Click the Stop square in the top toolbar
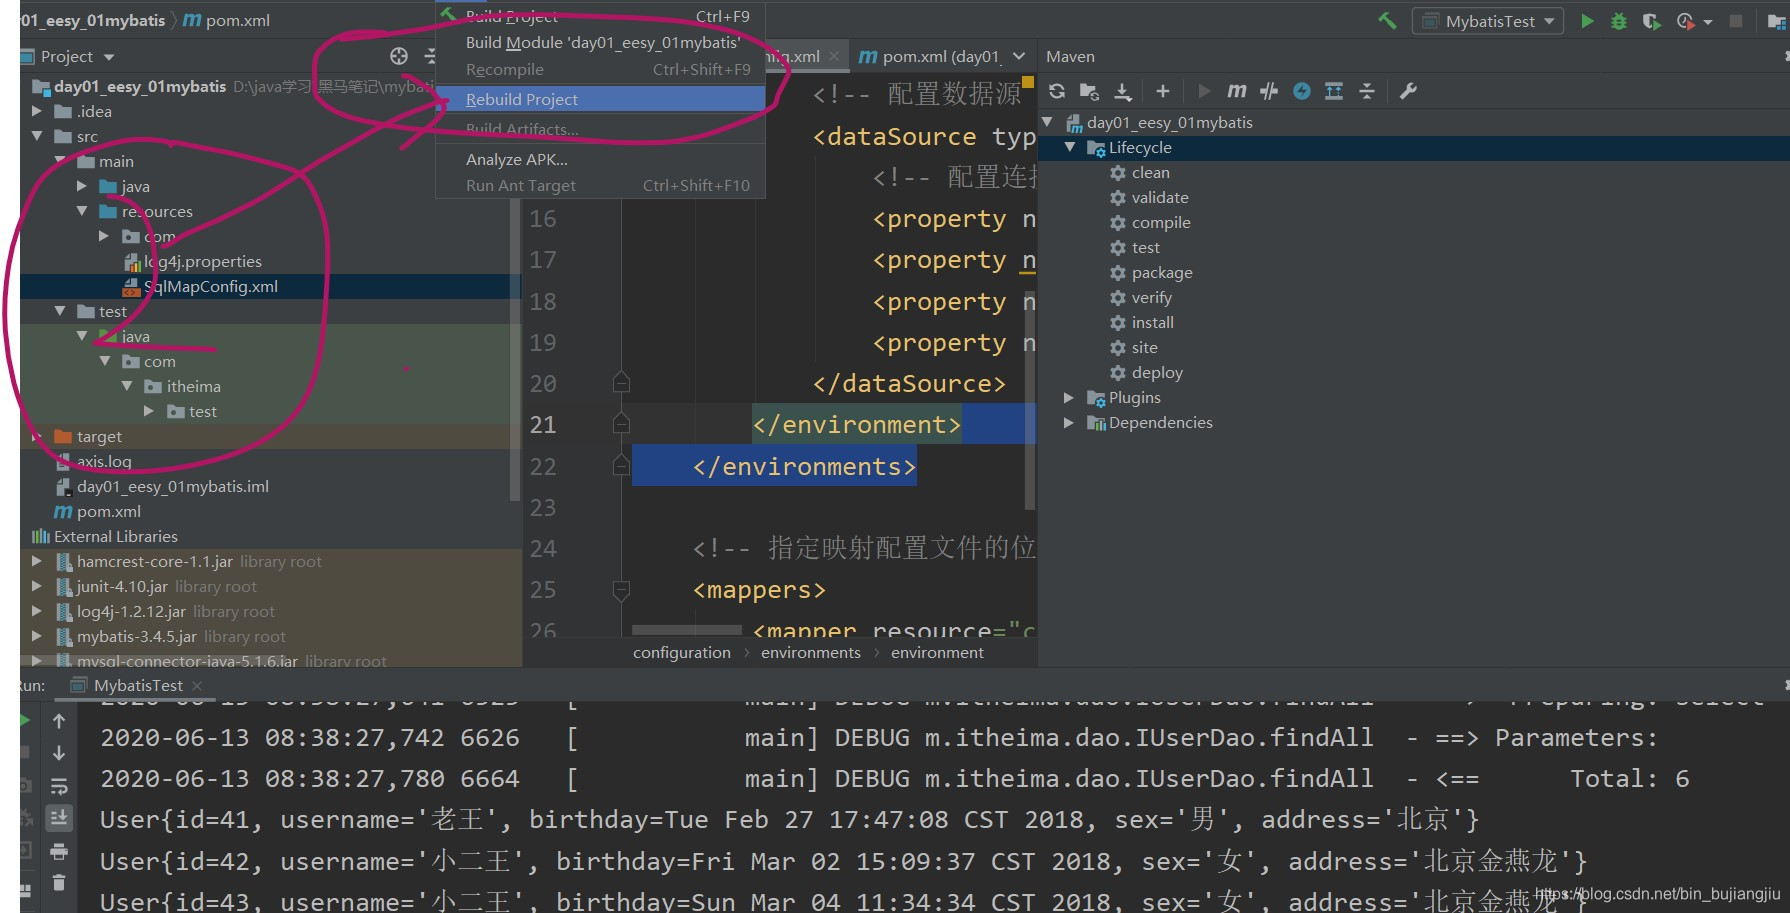 1736,20
